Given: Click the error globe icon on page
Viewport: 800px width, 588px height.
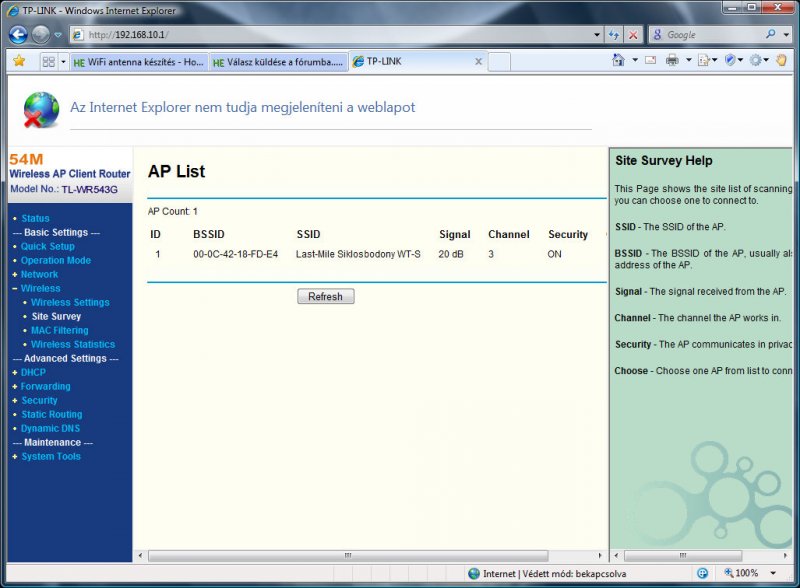Looking at the screenshot, I should (41, 110).
